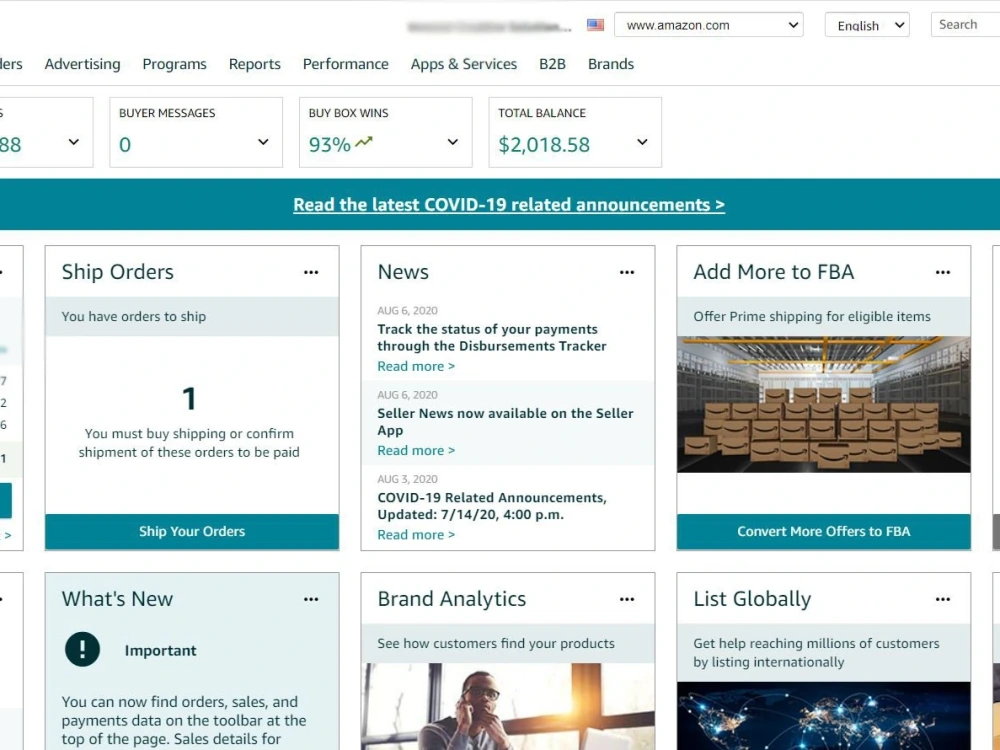Click Convert More Offers to FBA button
Screen dimensions: 1000x750
tap(823, 531)
